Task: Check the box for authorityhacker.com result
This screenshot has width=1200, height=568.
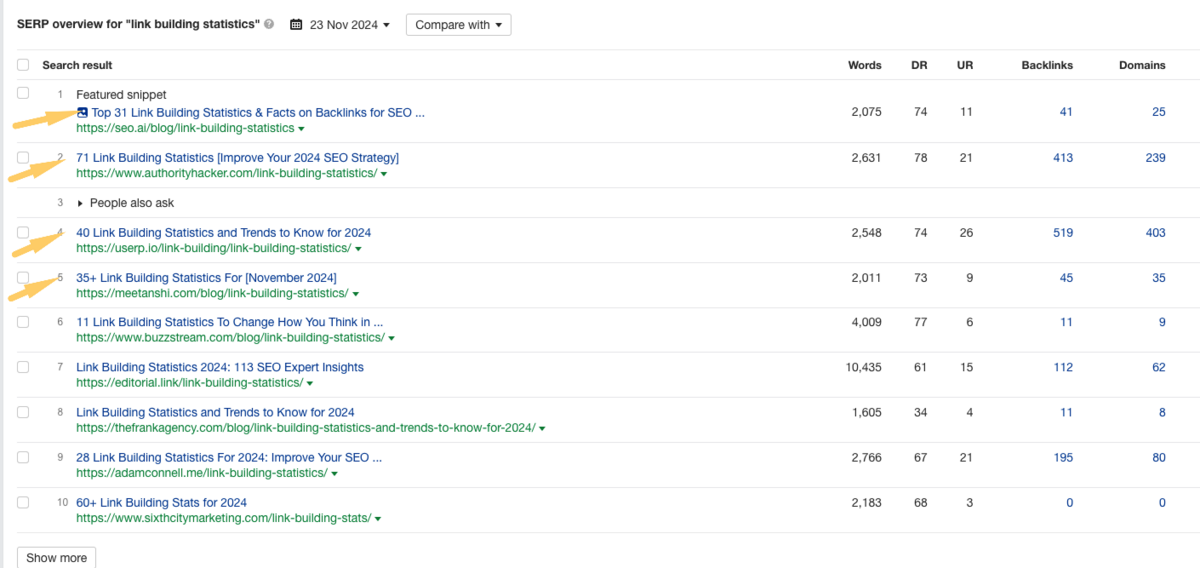Action: click(x=23, y=158)
